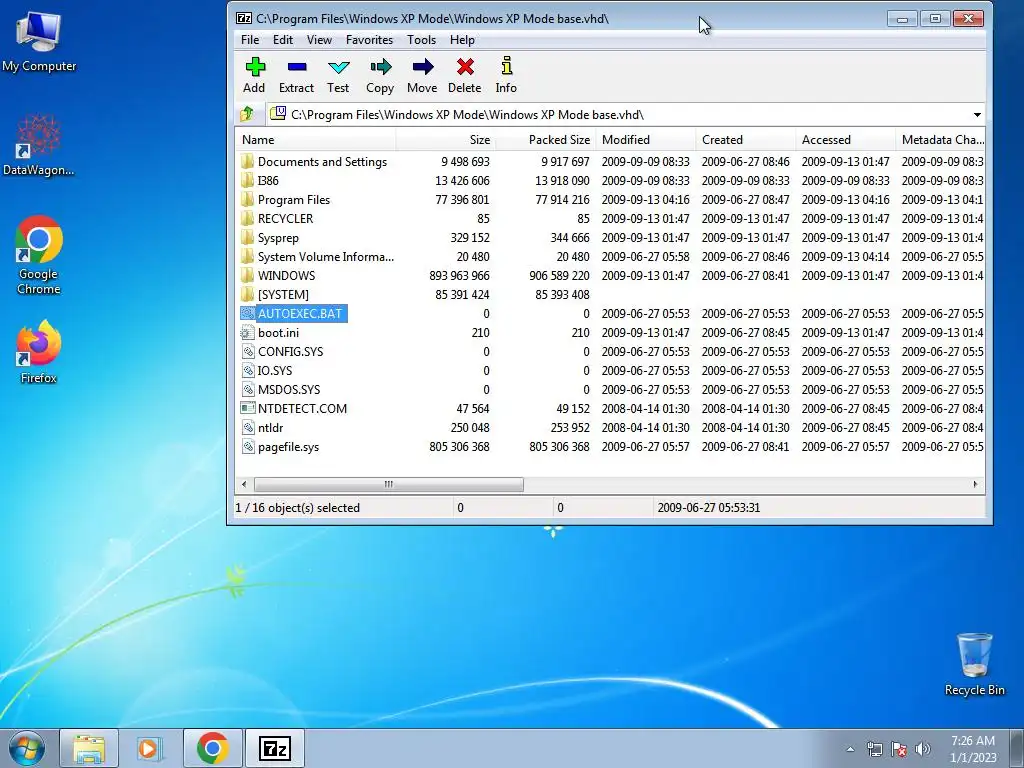Click the Action Center flag tray icon
The image size is (1024, 768).
click(x=899, y=749)
